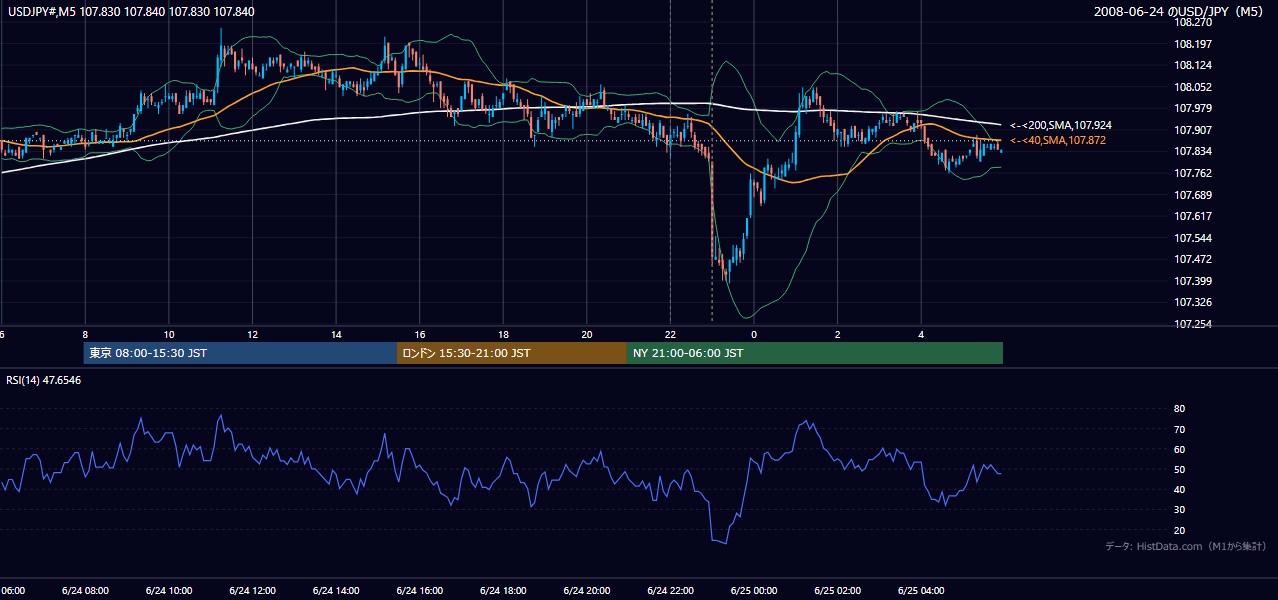Screen dimensions: 1278x600
Task: Click the 東京 08:00-15:30 JST session bar
Action: (241, 353)
